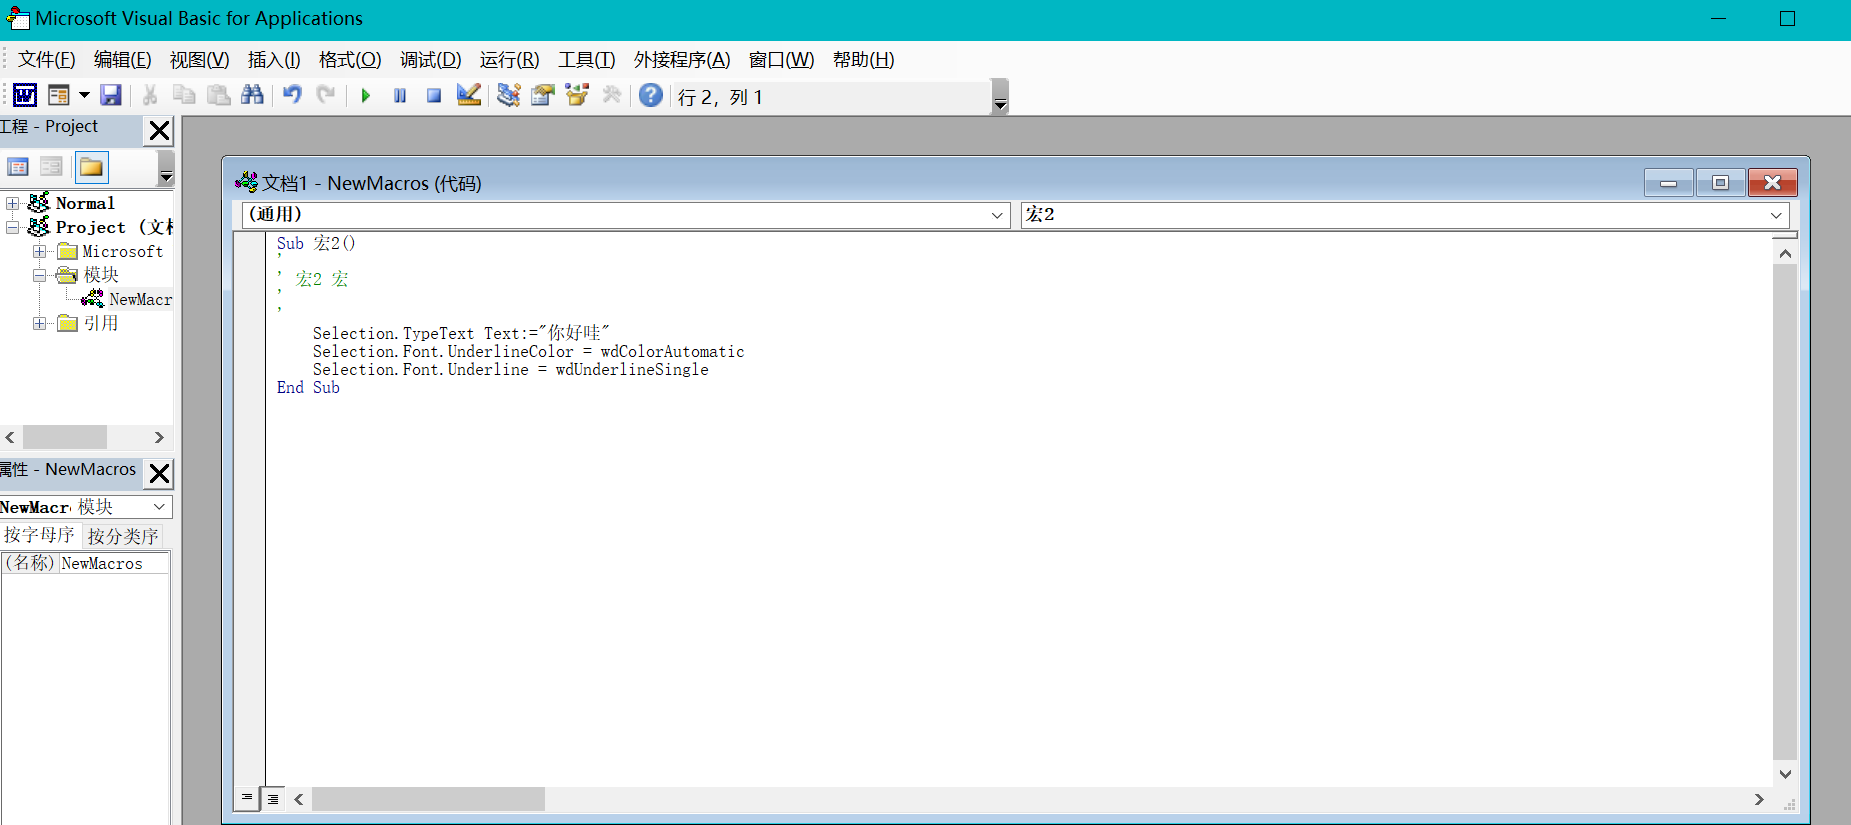Expand the Normal project tree node

(12, 203)
